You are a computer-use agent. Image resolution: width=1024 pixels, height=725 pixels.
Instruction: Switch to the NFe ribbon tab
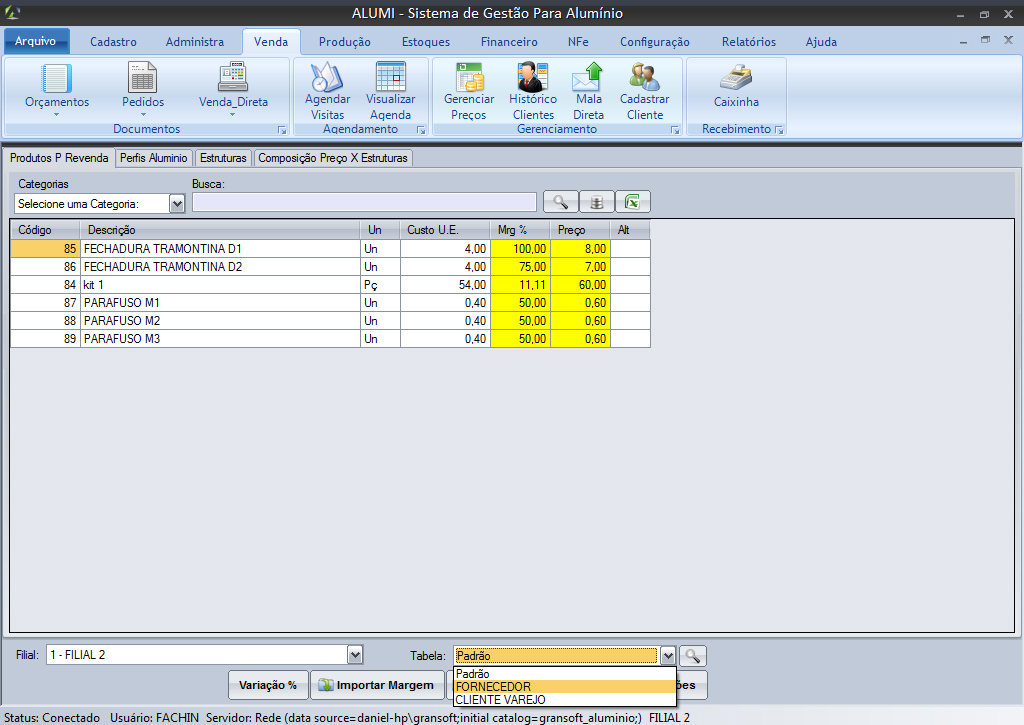pyautogui.click(x=578, y=42)
